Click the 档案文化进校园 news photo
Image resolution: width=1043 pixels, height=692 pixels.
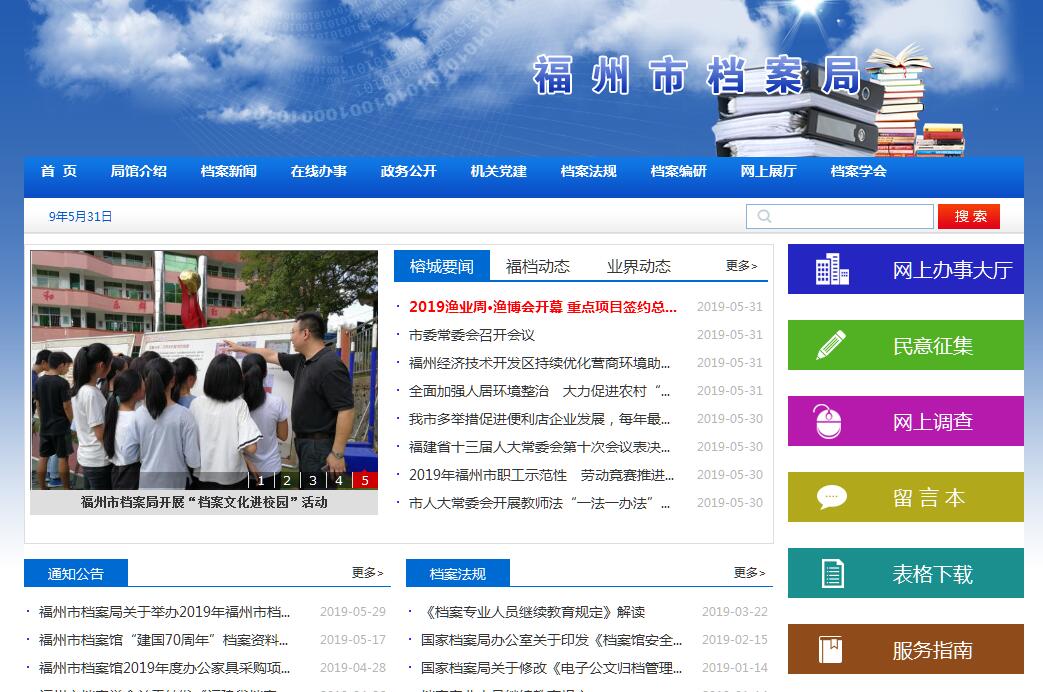click(x=204, y=370)
